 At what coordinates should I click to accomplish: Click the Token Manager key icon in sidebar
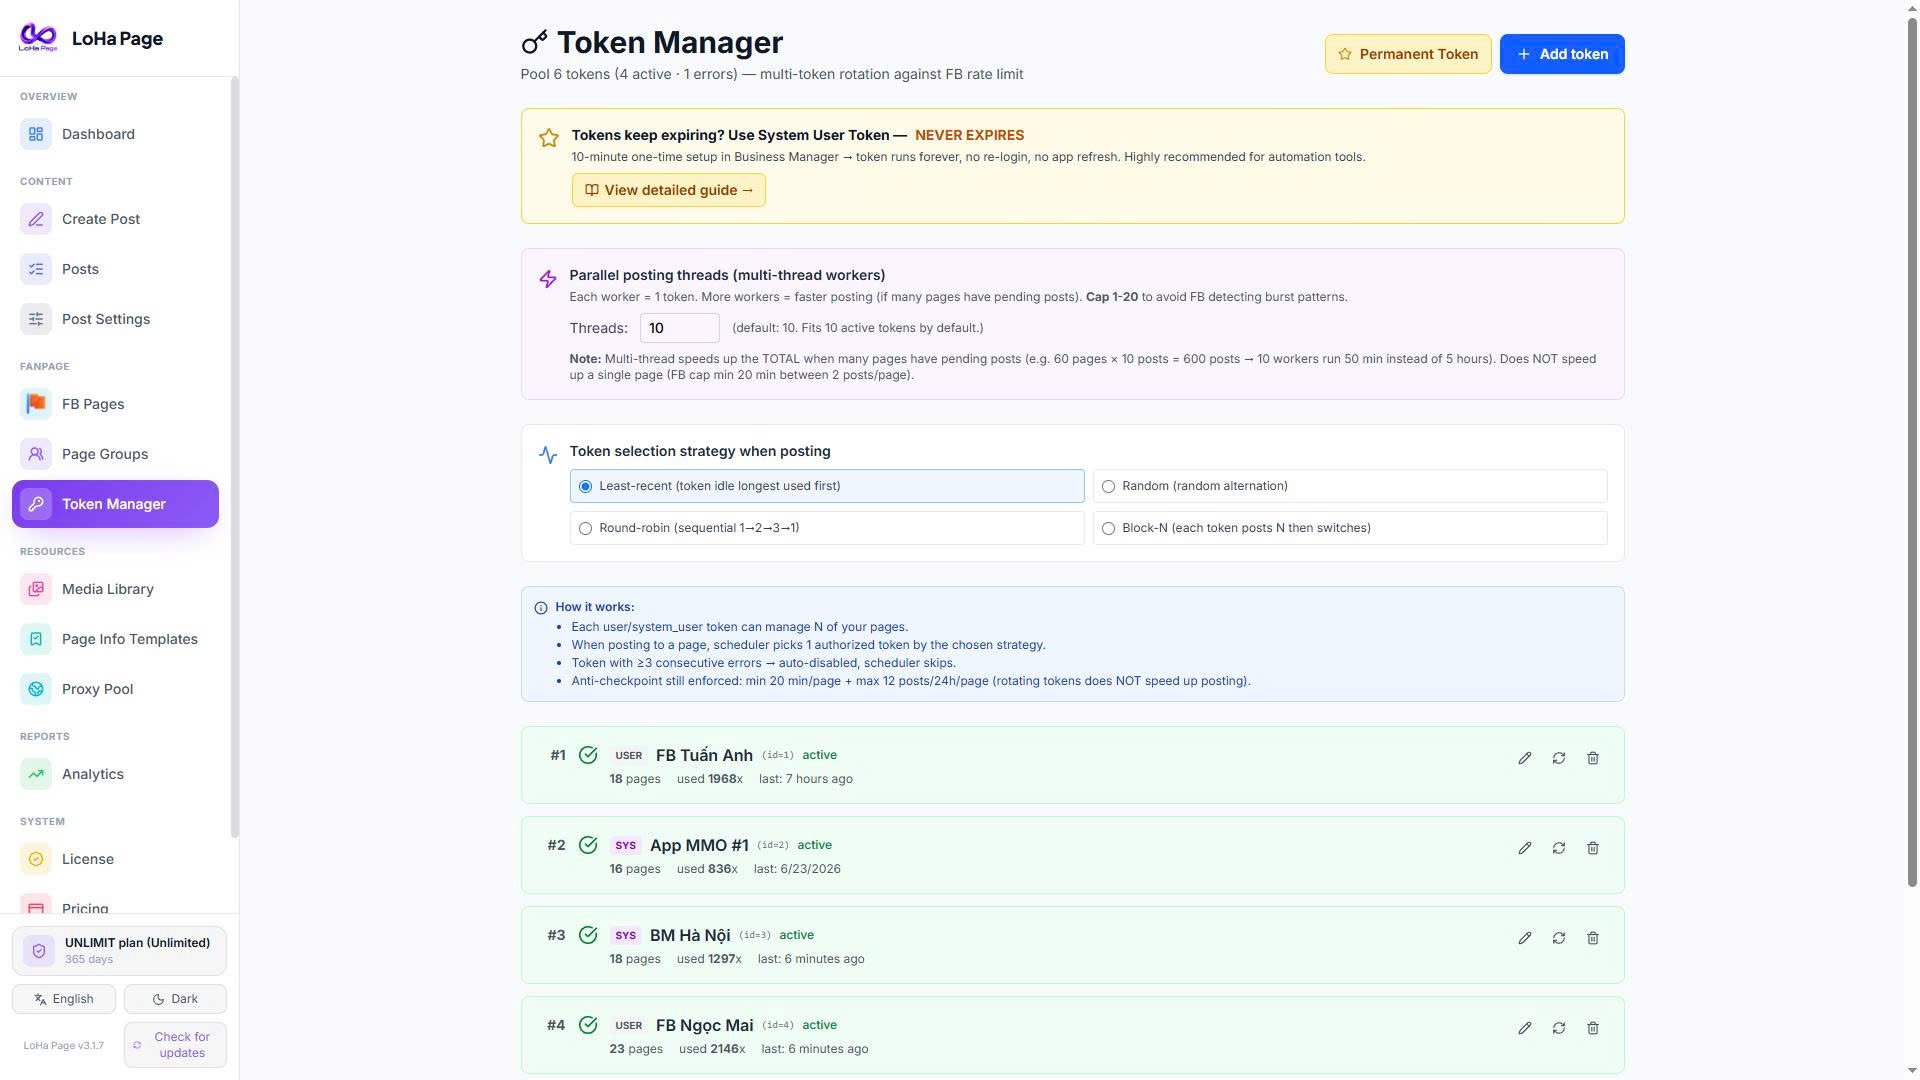point(36,504)
